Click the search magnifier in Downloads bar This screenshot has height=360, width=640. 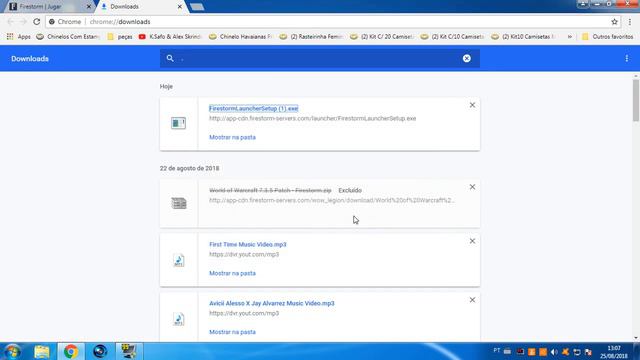click(x=170, y=58)
